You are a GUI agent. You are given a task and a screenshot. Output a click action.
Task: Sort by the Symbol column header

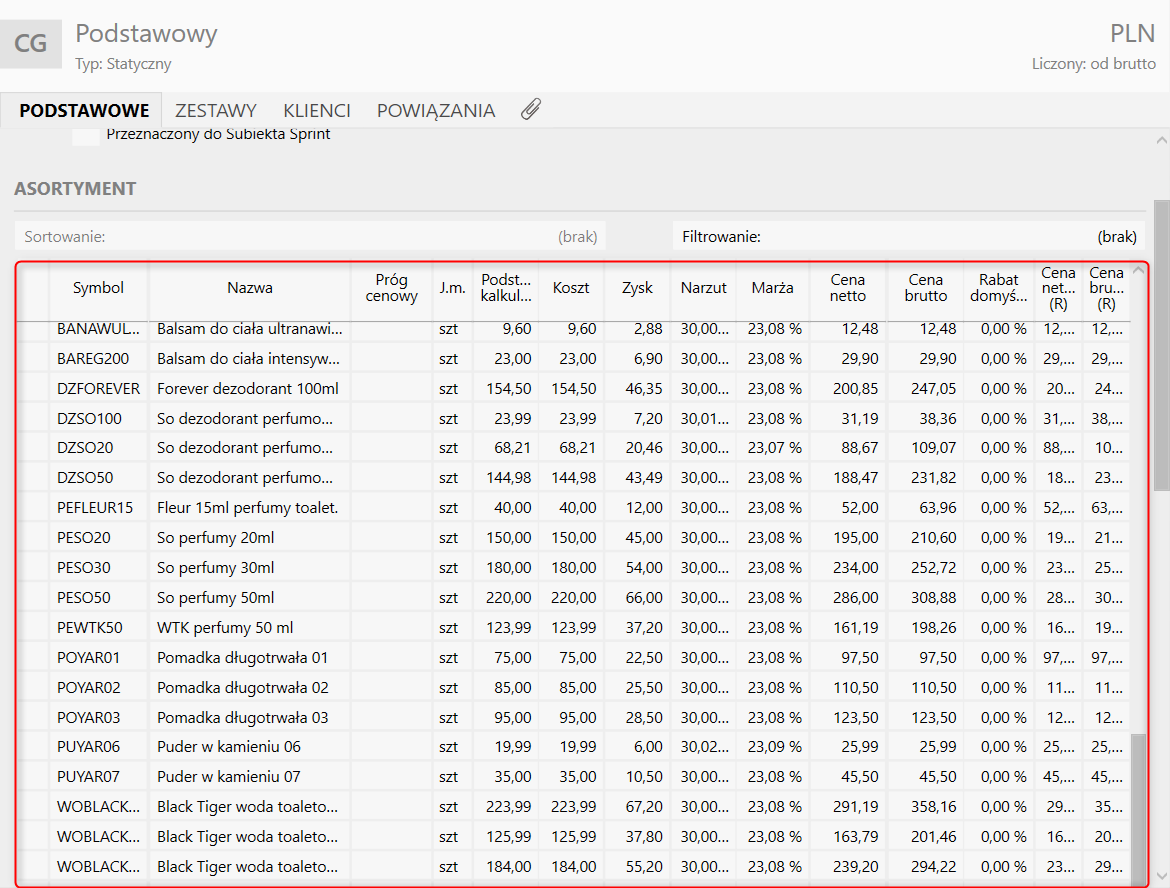click(98, 288)
